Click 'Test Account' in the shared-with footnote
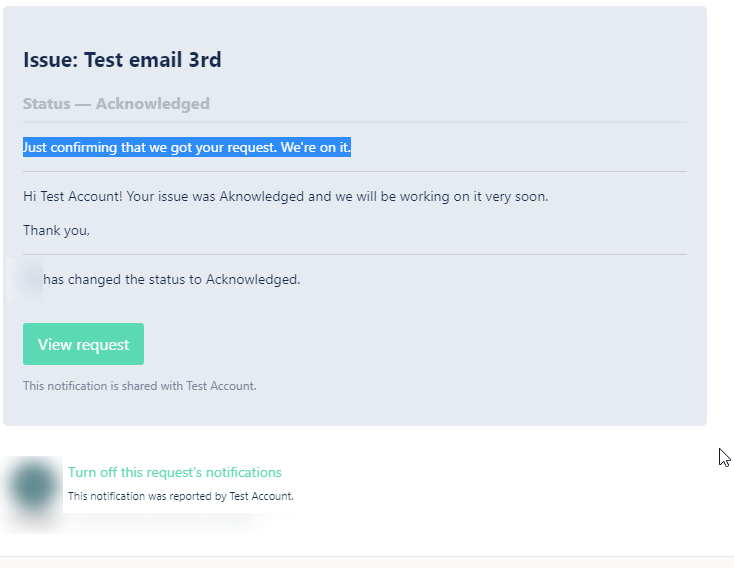The width and height of the screenshot is (734, 568). pos(220,386)
